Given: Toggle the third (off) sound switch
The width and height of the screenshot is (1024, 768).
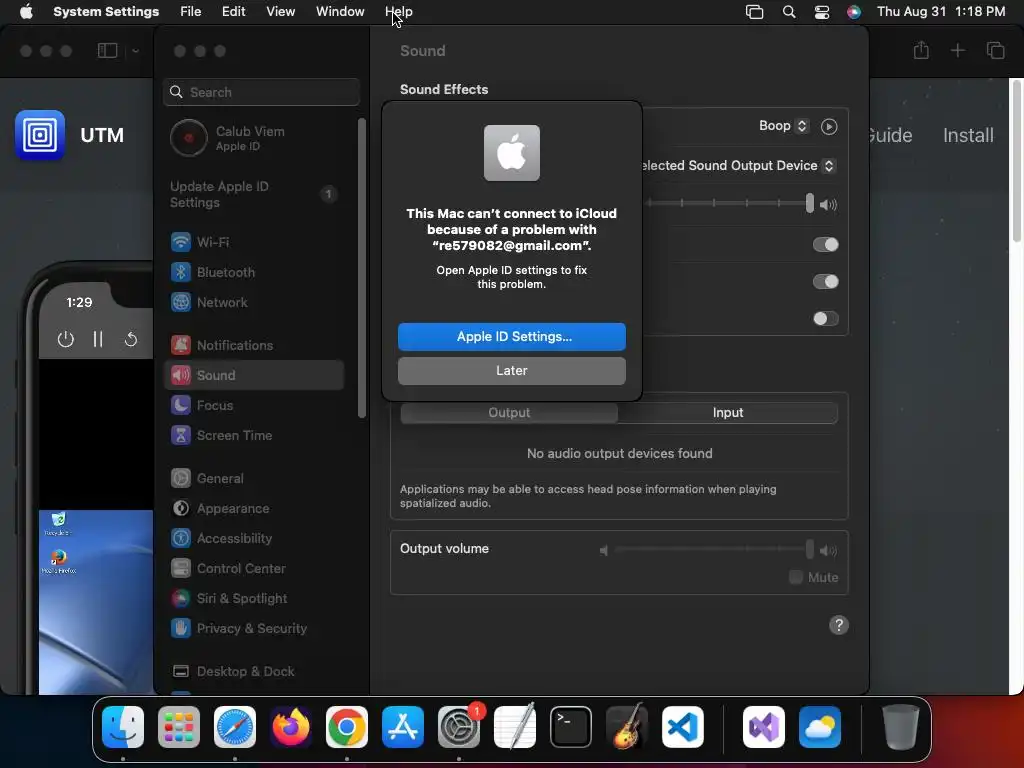Looking at the screenshot, I should point(825,319).
